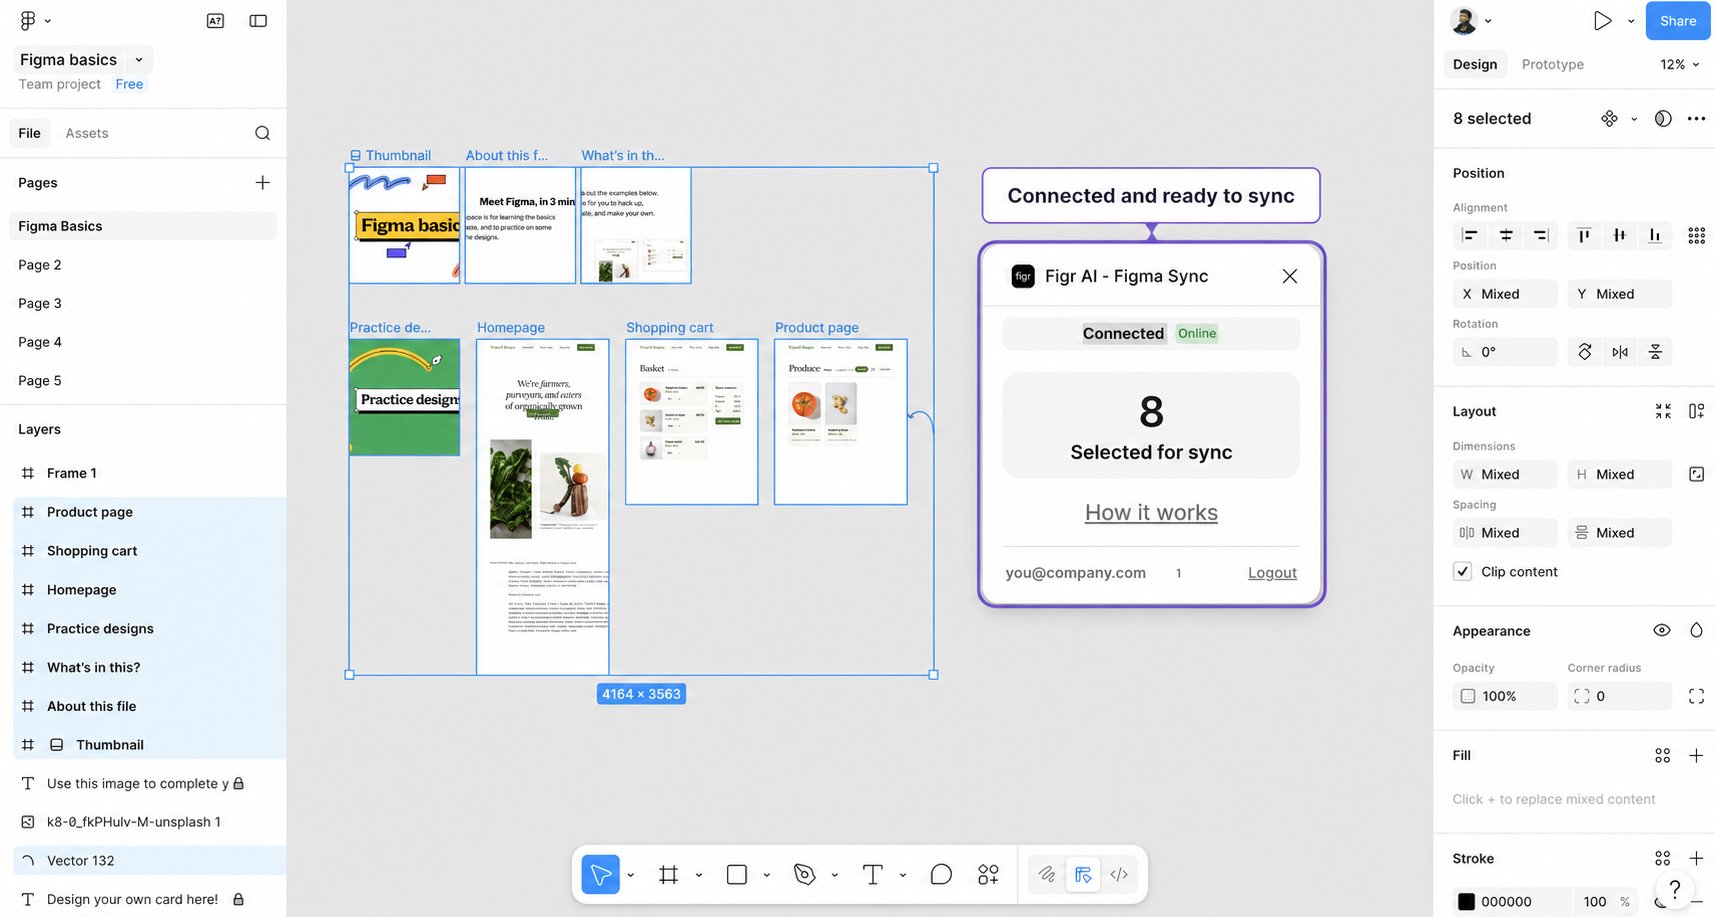Toggle the sidebar panel layout icon
This screenshot has height=917, width=1715.
pyautogui.click(x=258, y=20)
